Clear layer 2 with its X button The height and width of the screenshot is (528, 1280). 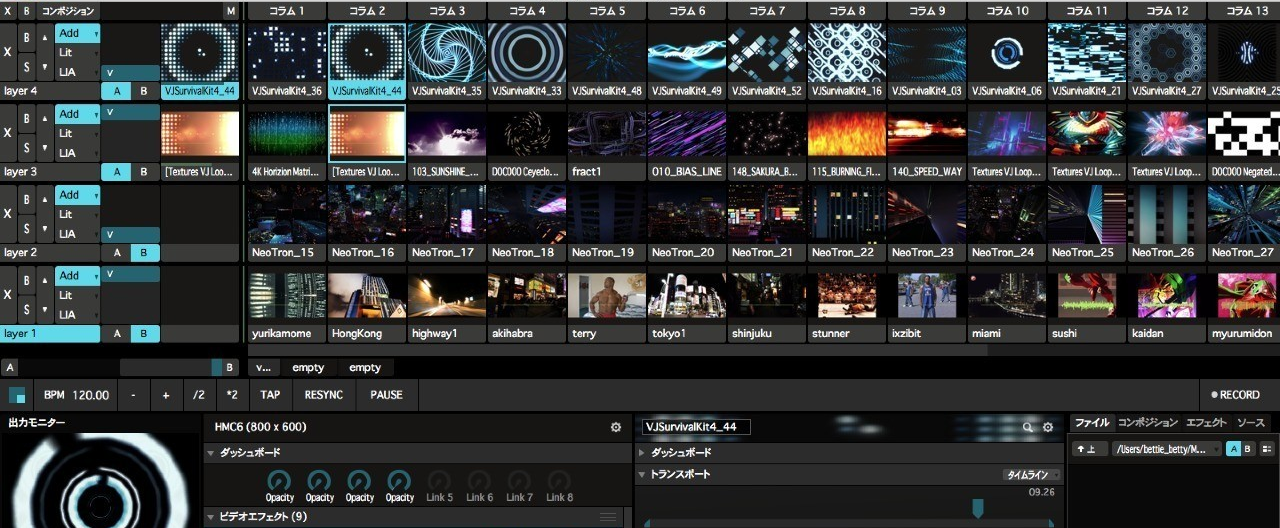click(8, 214)
